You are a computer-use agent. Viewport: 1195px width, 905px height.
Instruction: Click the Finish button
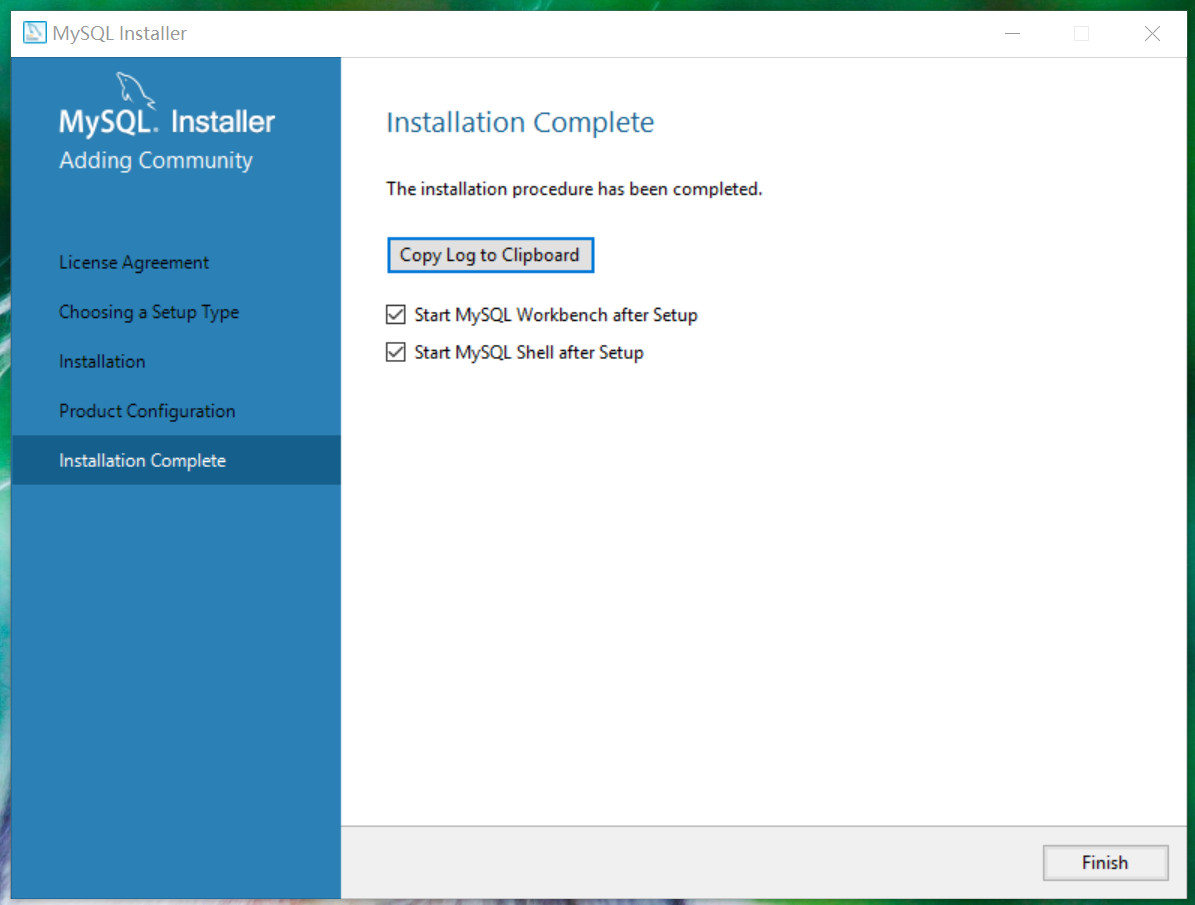click(1105, 862)
